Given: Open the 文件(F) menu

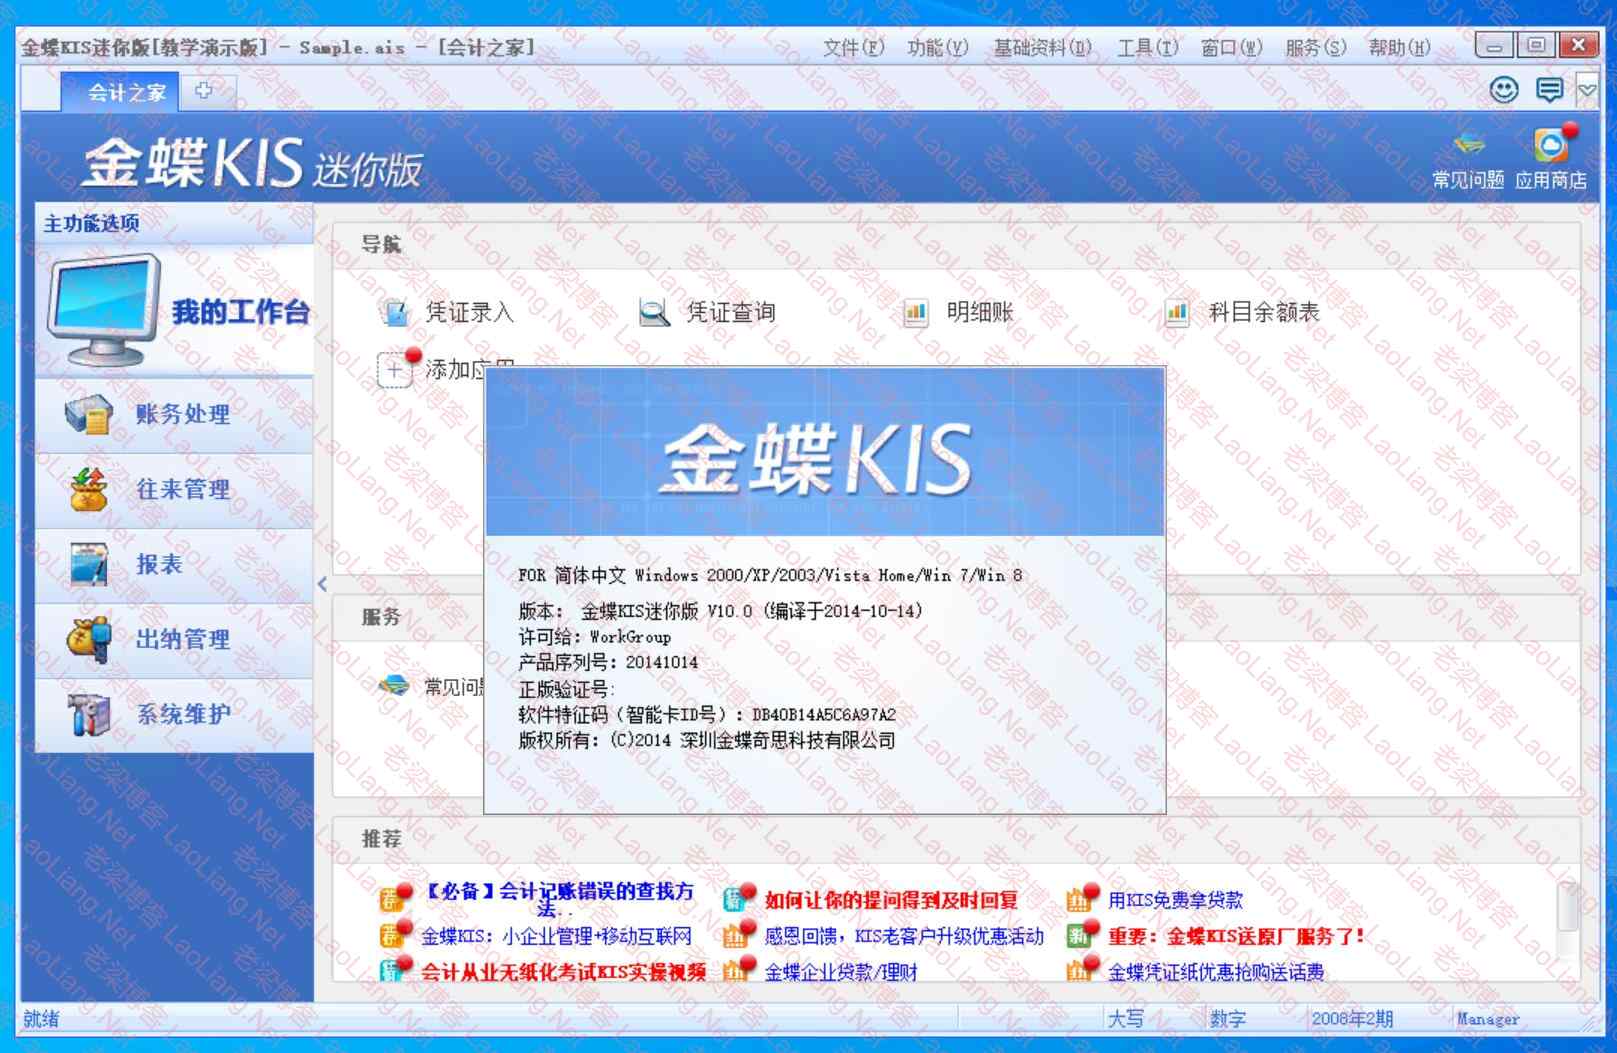Looking at the screenshot, I should coord(853,47).
